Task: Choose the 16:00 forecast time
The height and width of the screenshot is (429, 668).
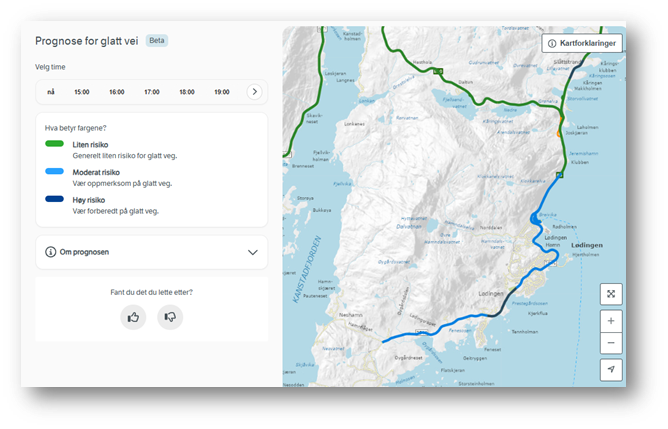Action: click(117, 92)
